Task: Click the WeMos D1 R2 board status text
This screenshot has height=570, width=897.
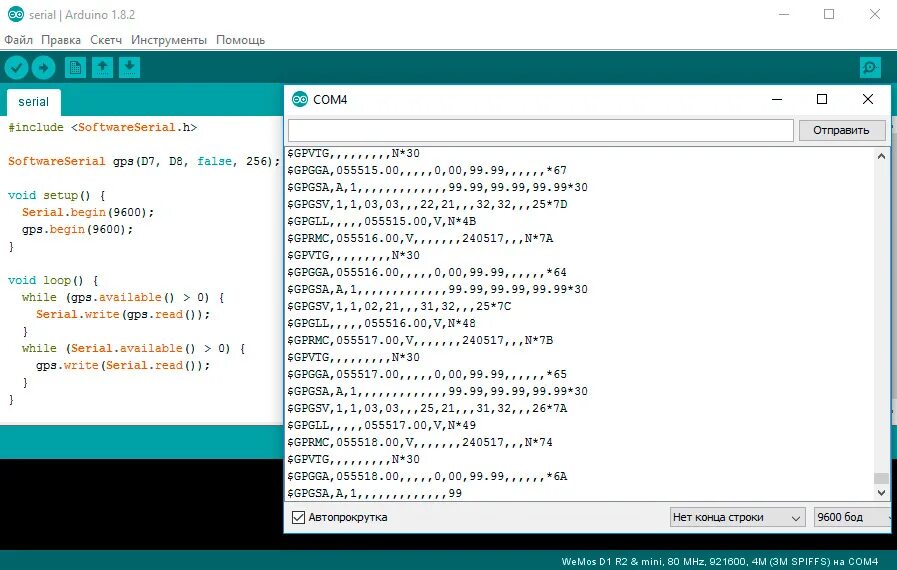Action: point(720,561)
